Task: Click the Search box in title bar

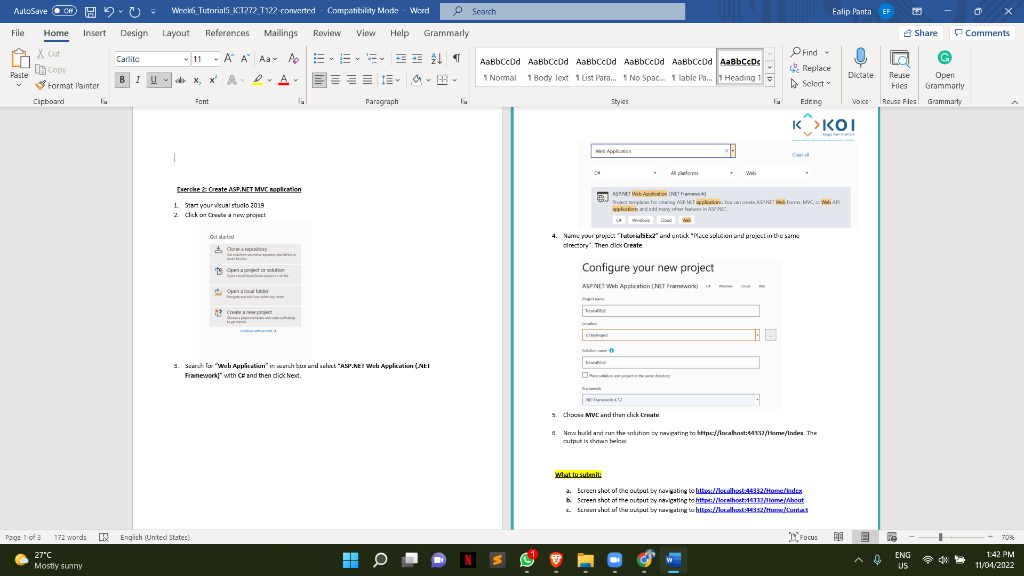Action: tap(562, 11)
